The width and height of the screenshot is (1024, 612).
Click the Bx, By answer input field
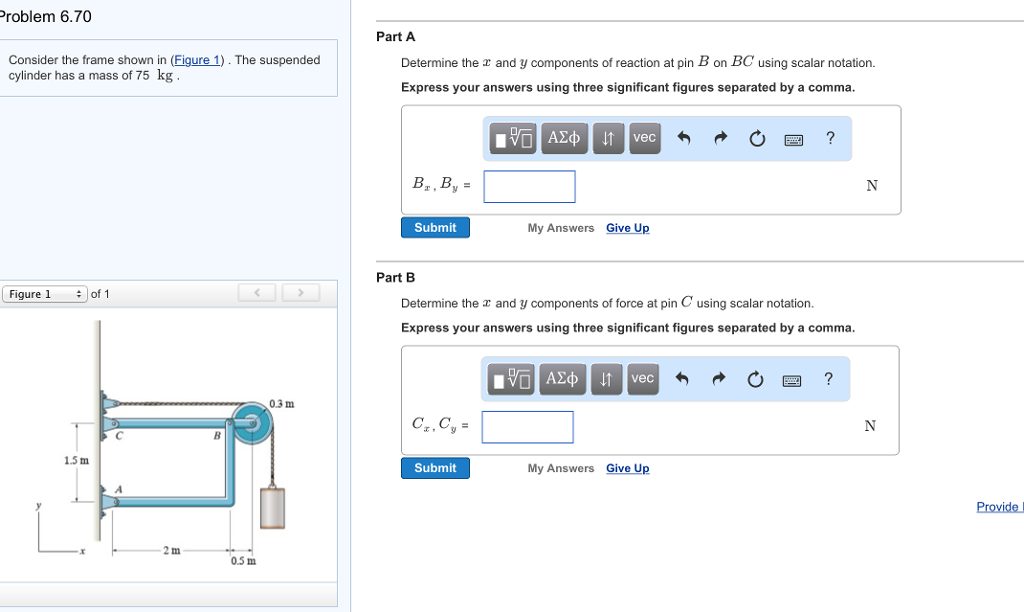click(x=529, y=186)
